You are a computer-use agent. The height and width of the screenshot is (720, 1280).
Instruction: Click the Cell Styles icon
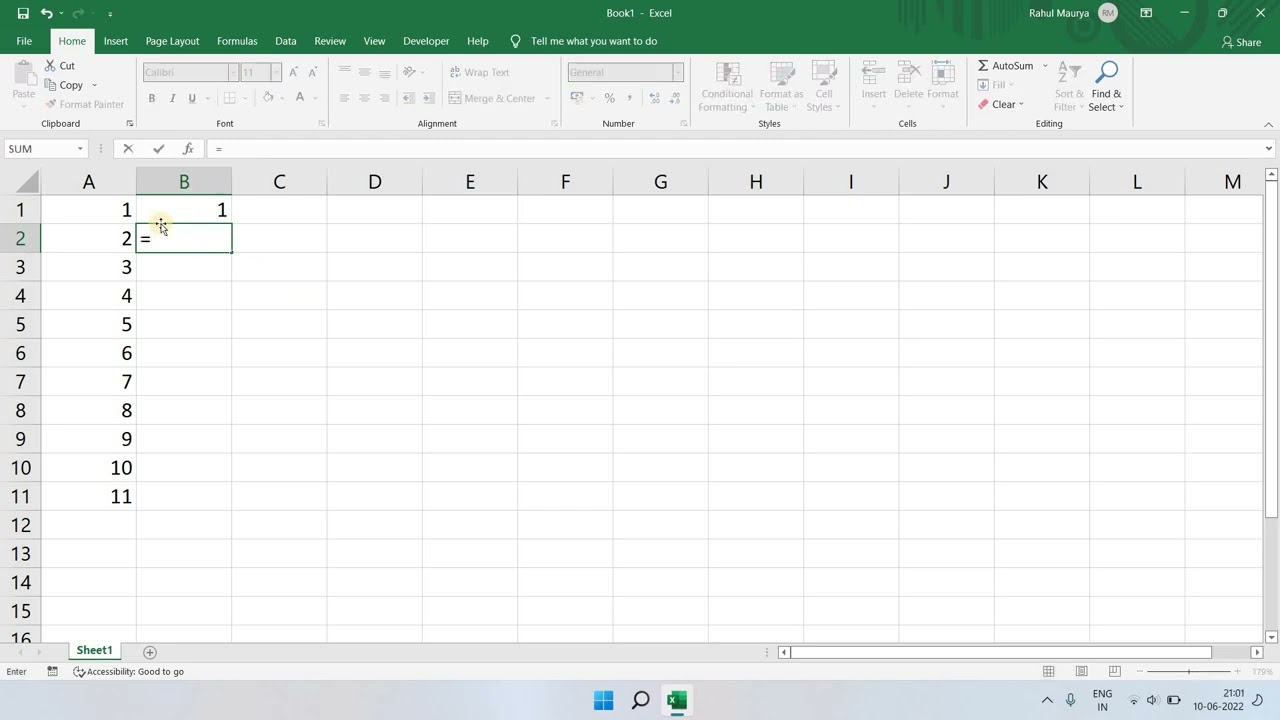(824, 73)
